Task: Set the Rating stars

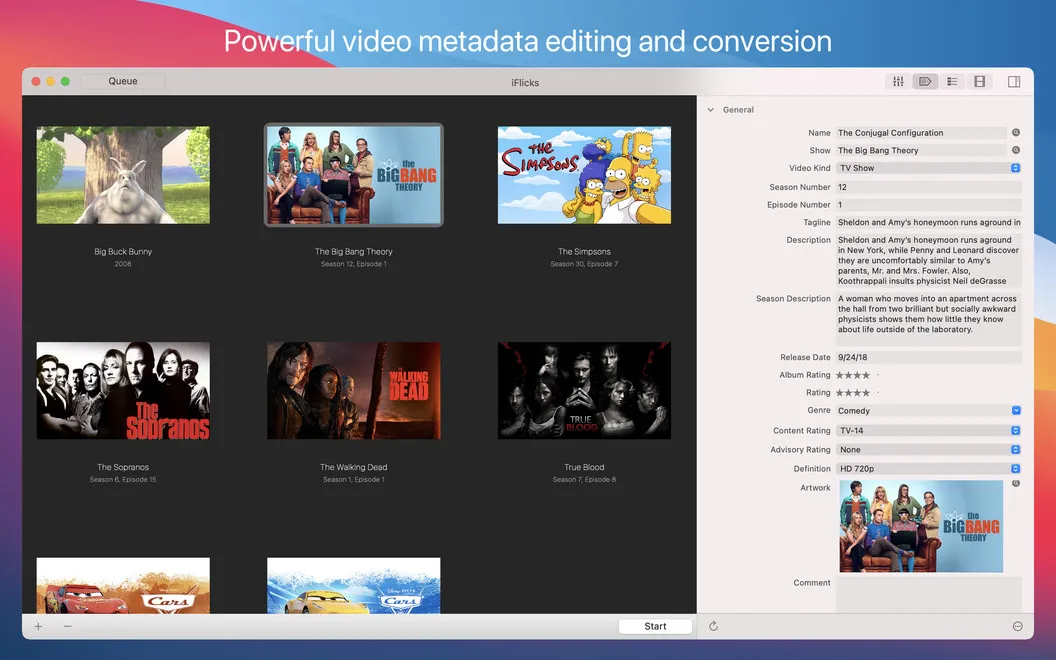Action: (x=857, y=393)
